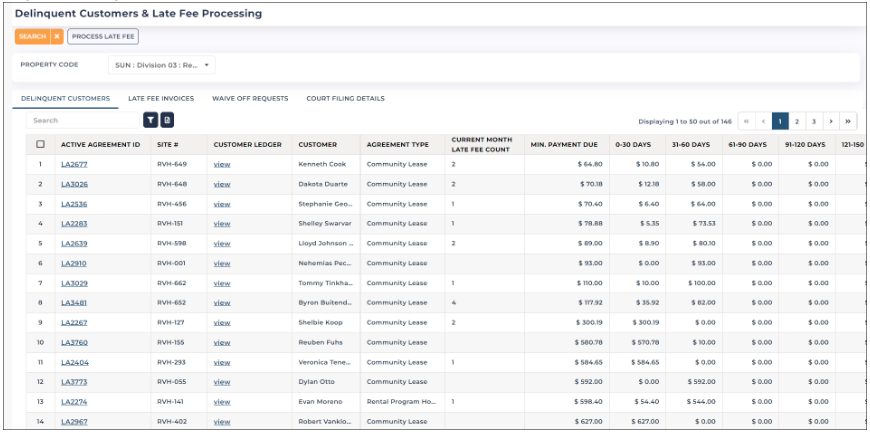Go to the first page of results
This screenshot has height=434, width=870.
click(x=747, y=121)
